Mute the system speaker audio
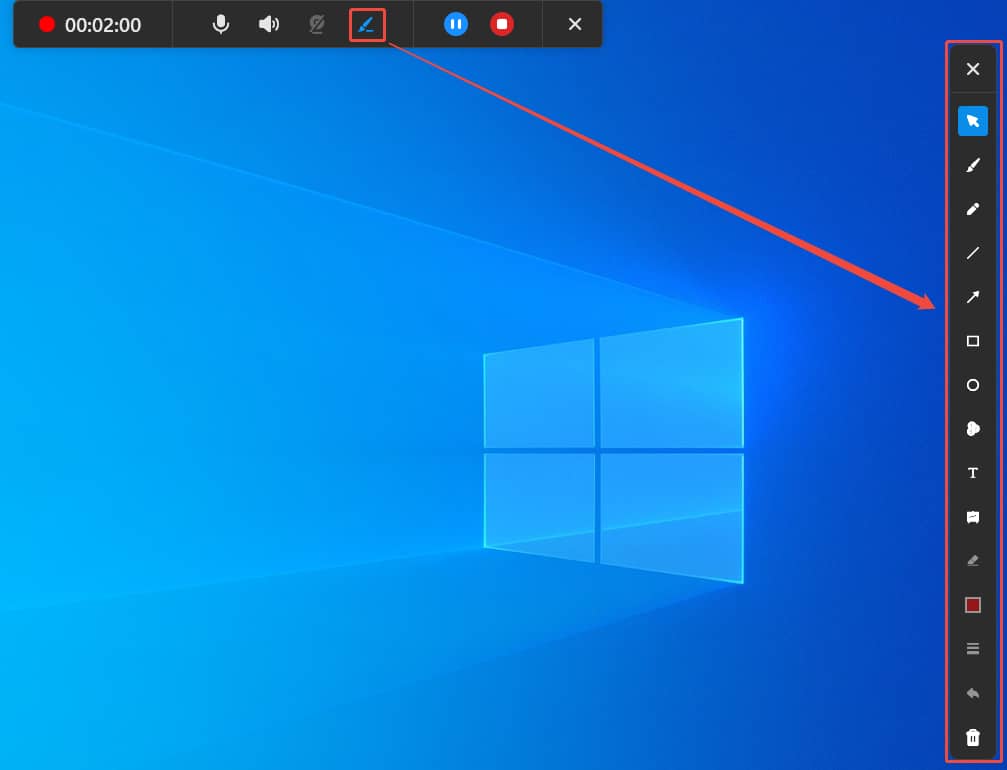 [x=268, y=24]
